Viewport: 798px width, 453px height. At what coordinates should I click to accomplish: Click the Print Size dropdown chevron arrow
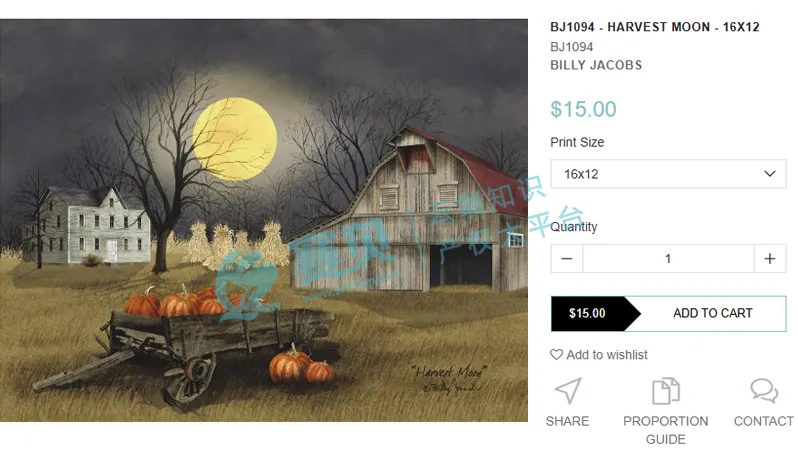[769, 174]
